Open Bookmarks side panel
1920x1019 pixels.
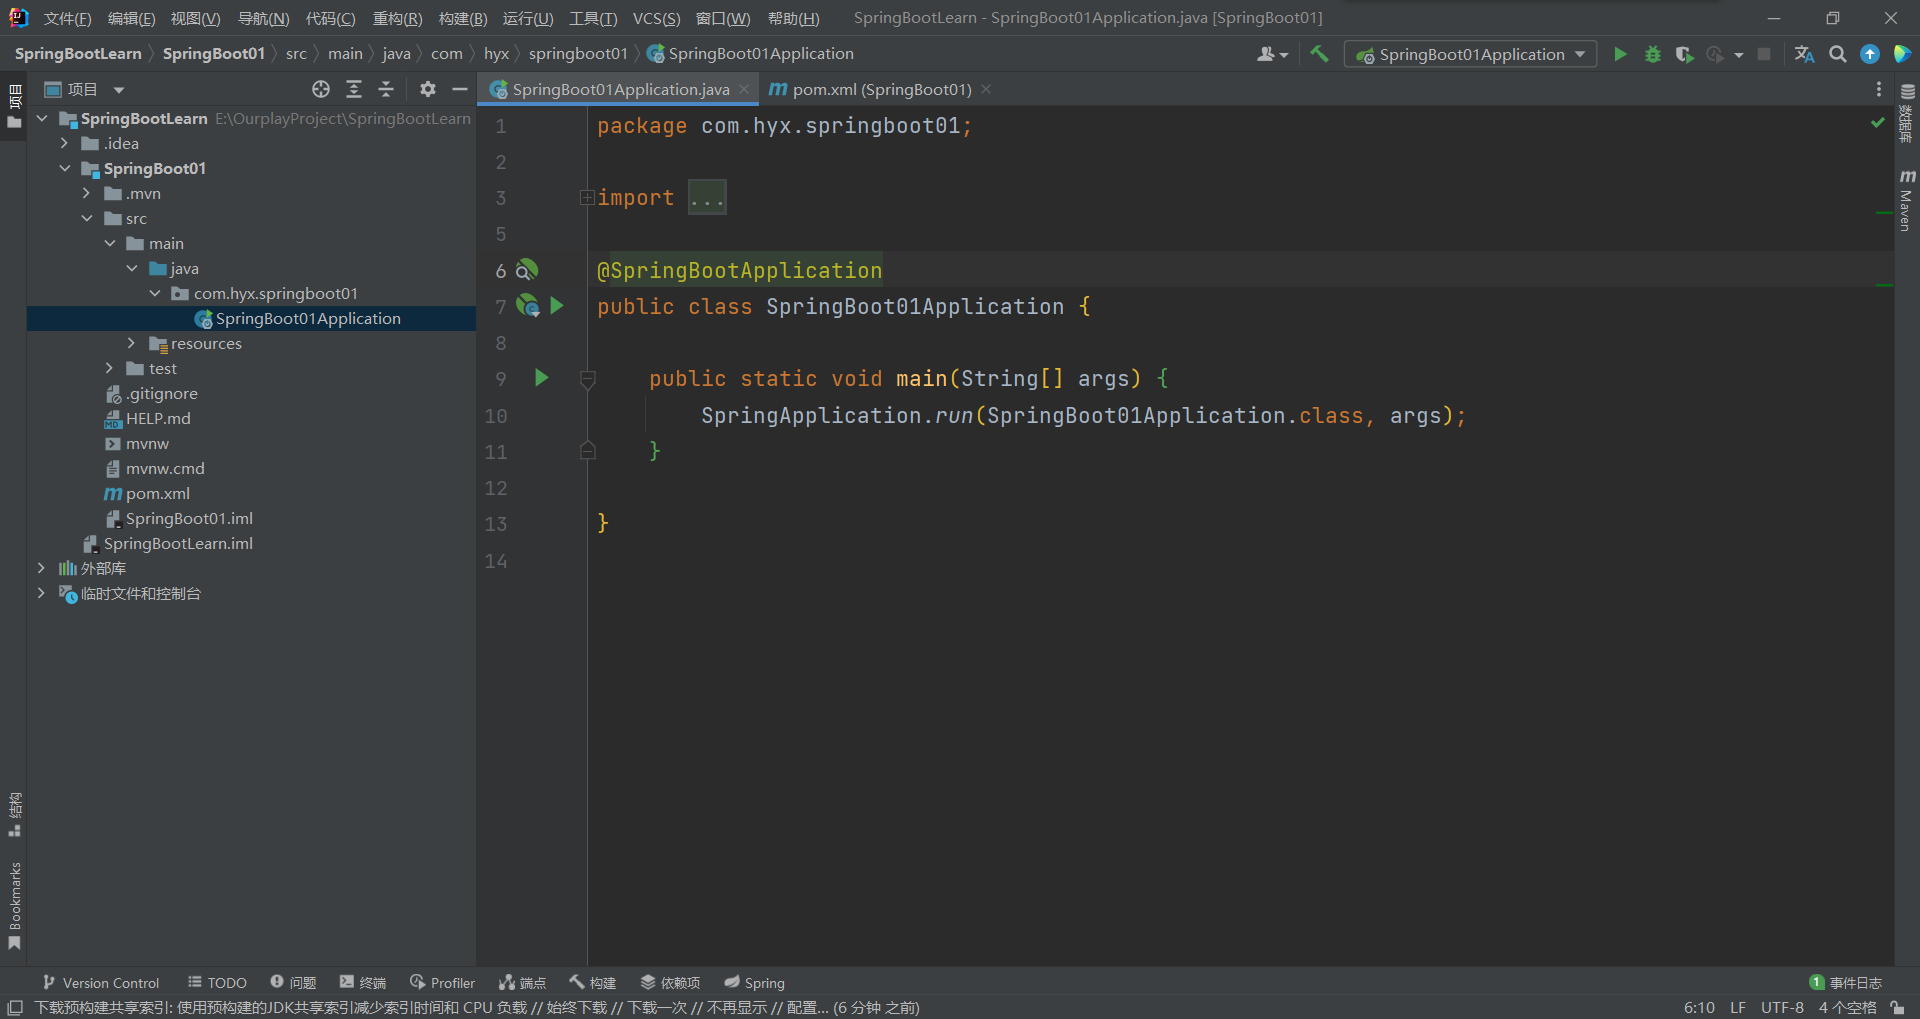(14, 907)
